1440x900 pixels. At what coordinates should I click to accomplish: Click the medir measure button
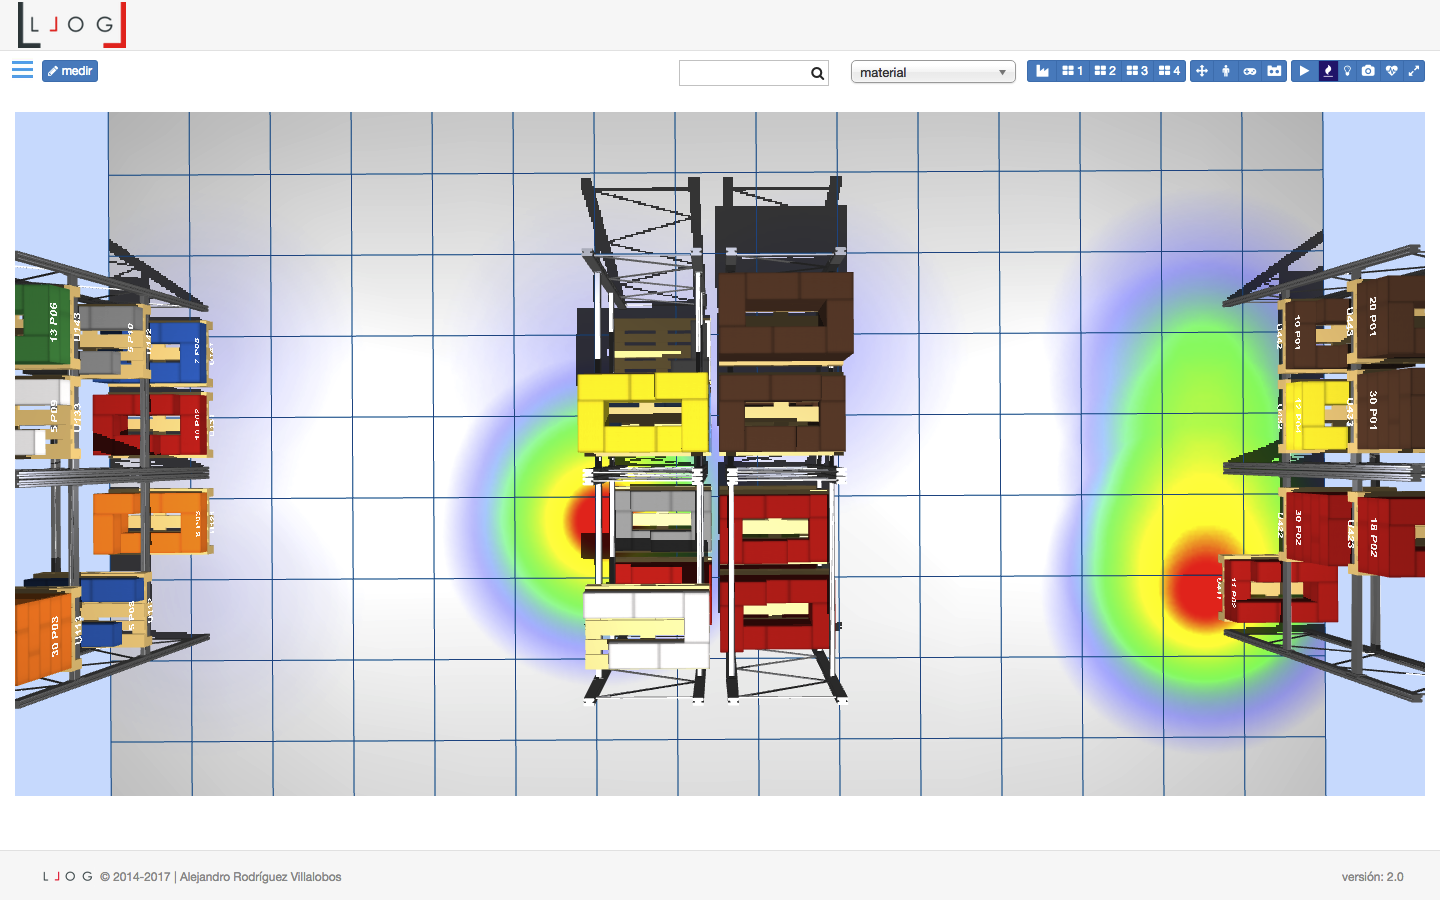tap(70, 71)
